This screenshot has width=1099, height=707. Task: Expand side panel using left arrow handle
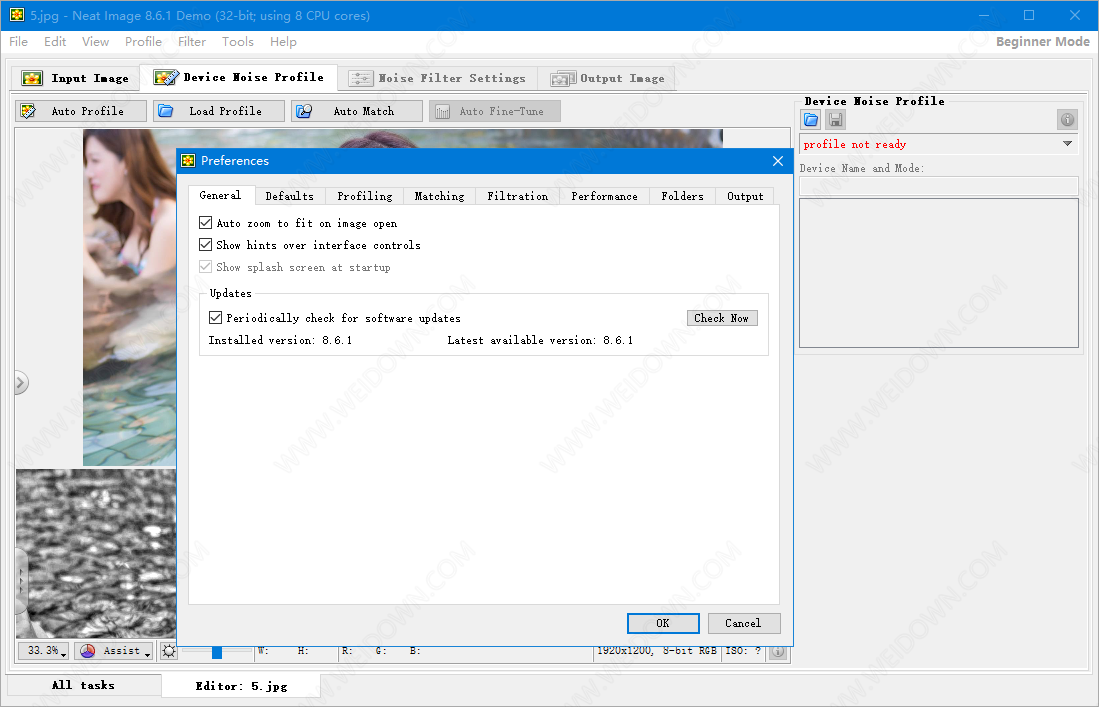tap(21, 383)
